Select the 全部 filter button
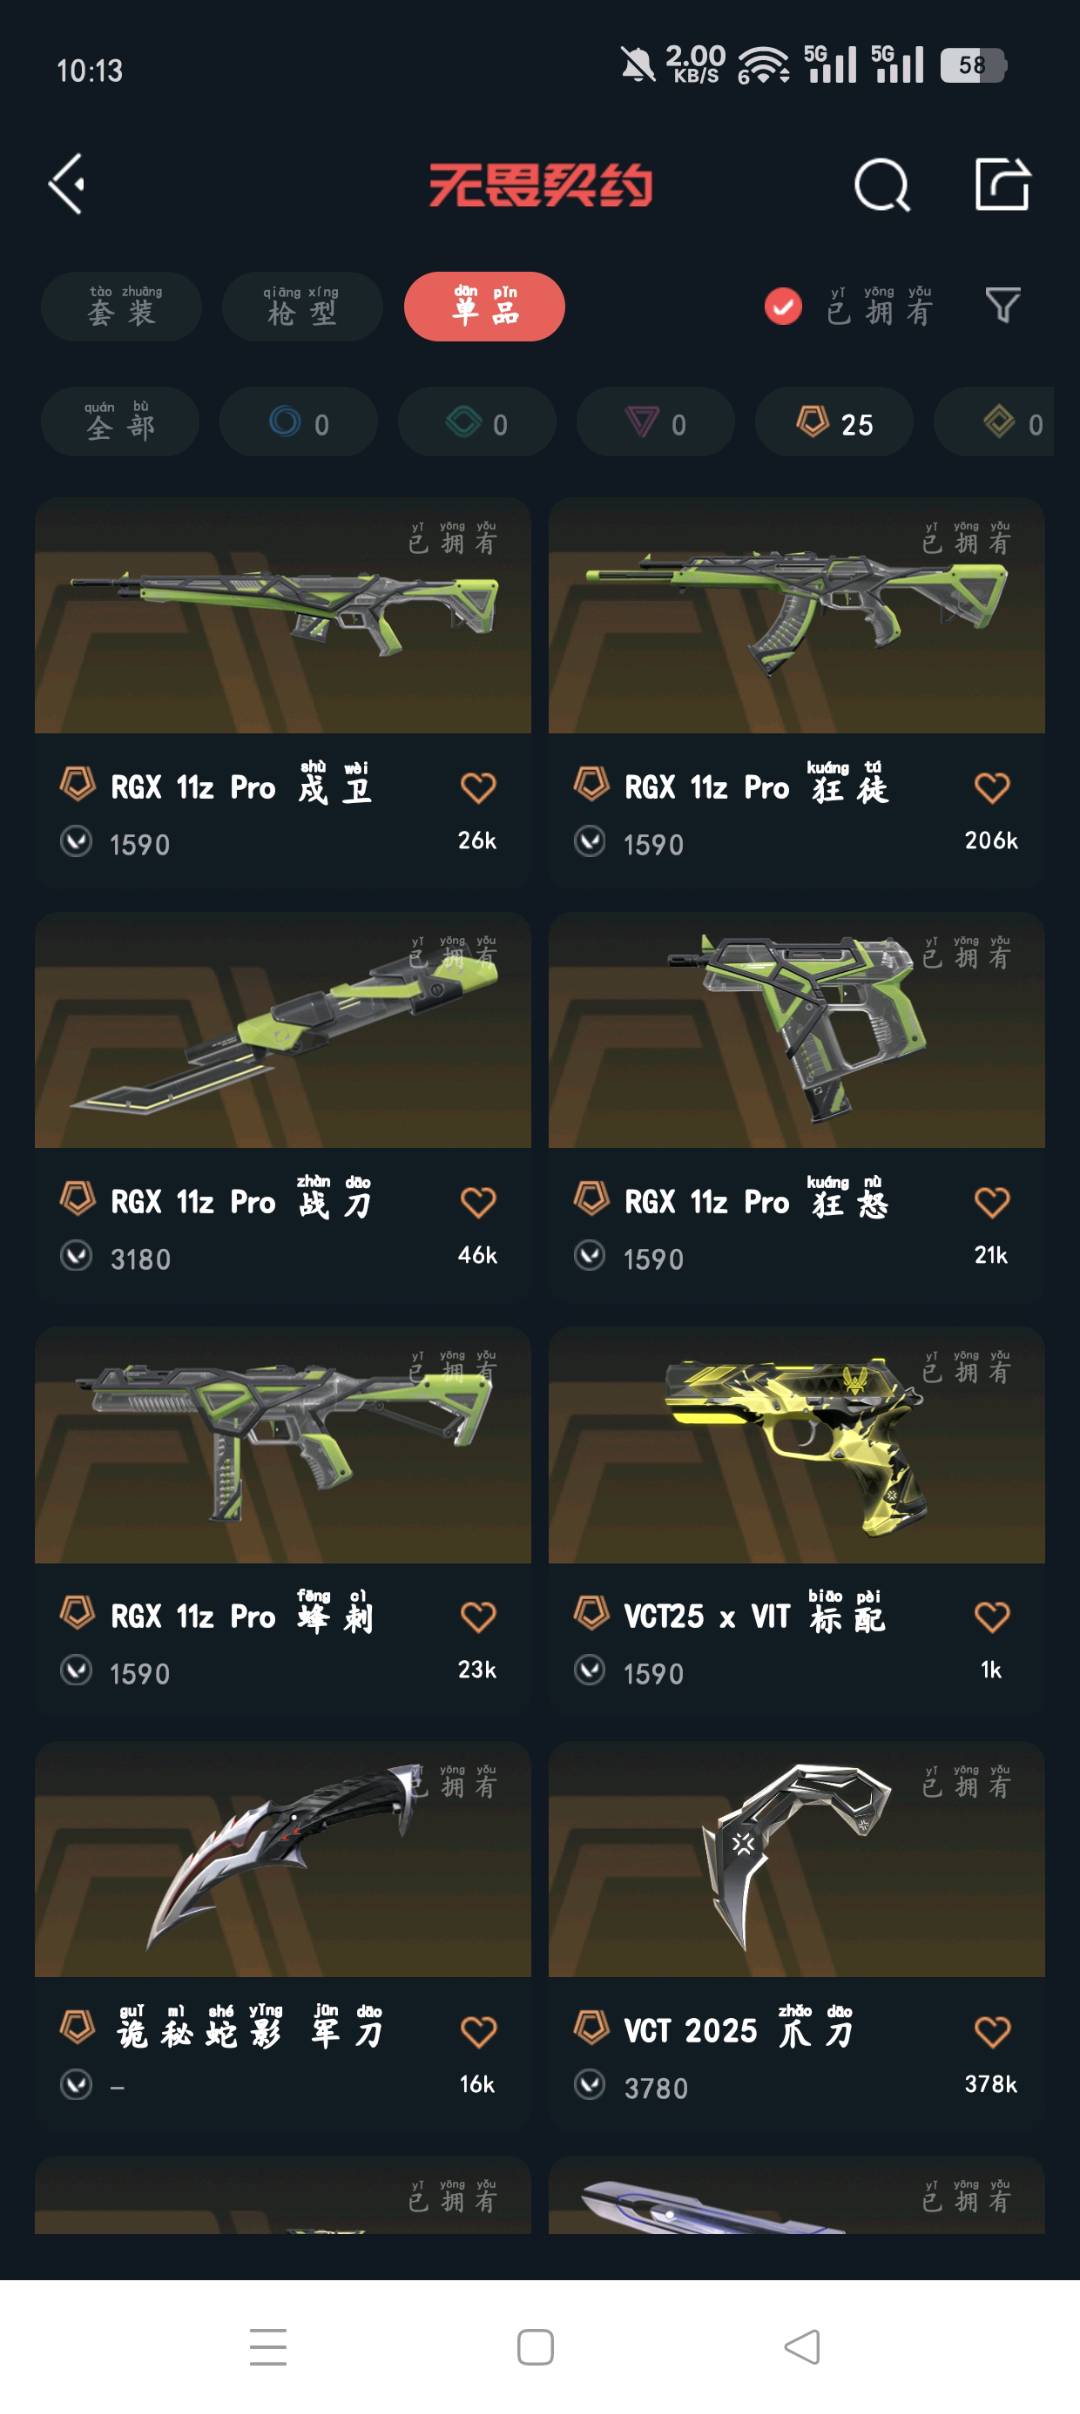The height and width of the screenshot is (2414, 1080). click(x=120, y=422)
